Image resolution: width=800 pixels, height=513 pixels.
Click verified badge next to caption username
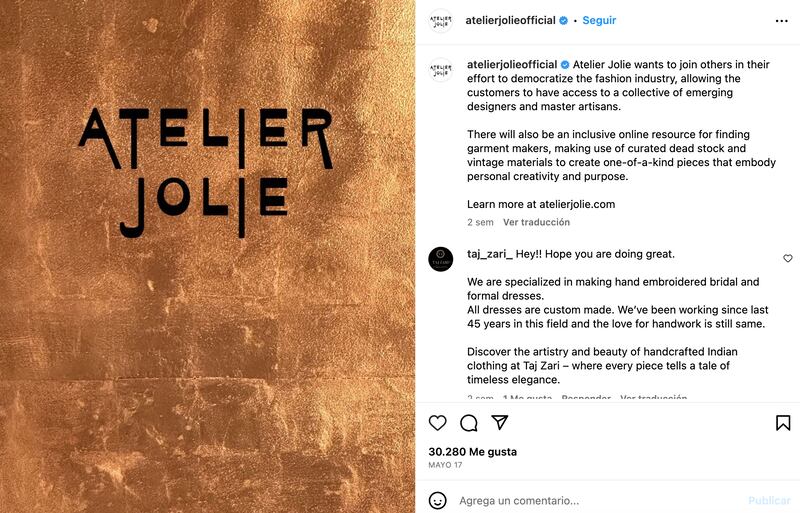(x=565, y=65)
